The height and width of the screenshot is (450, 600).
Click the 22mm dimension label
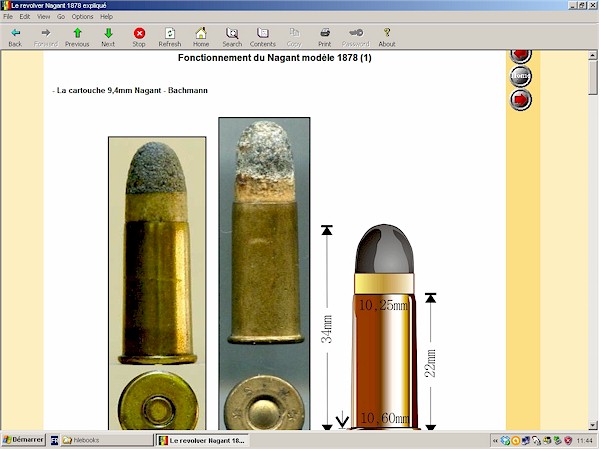point(430,363)
